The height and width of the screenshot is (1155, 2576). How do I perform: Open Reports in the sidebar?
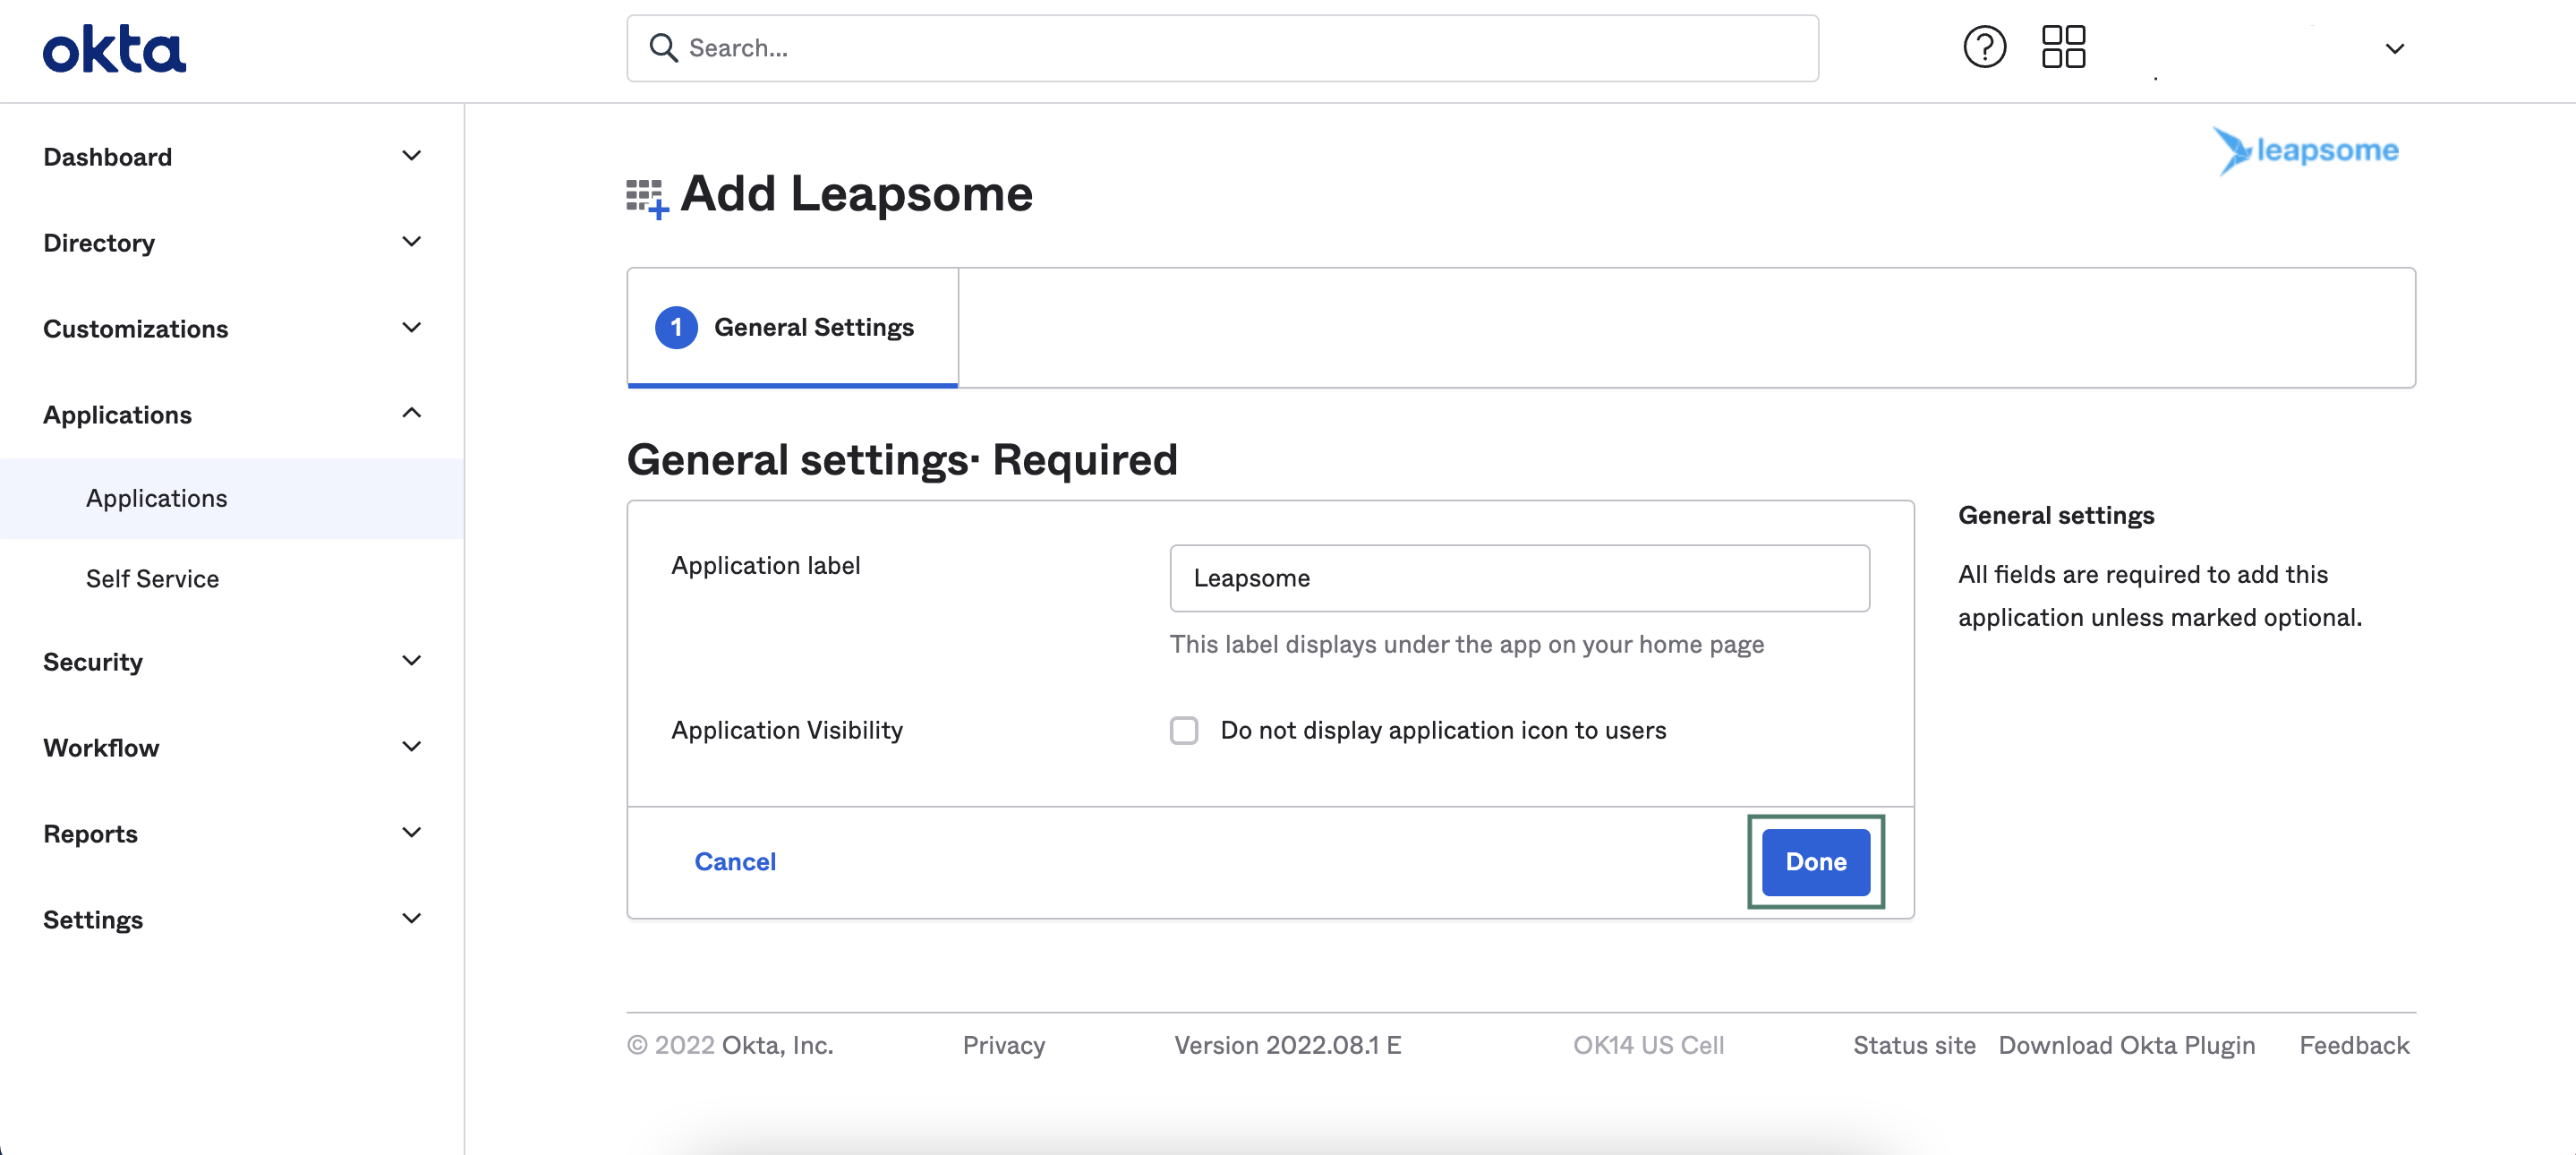tap(90, 834)
